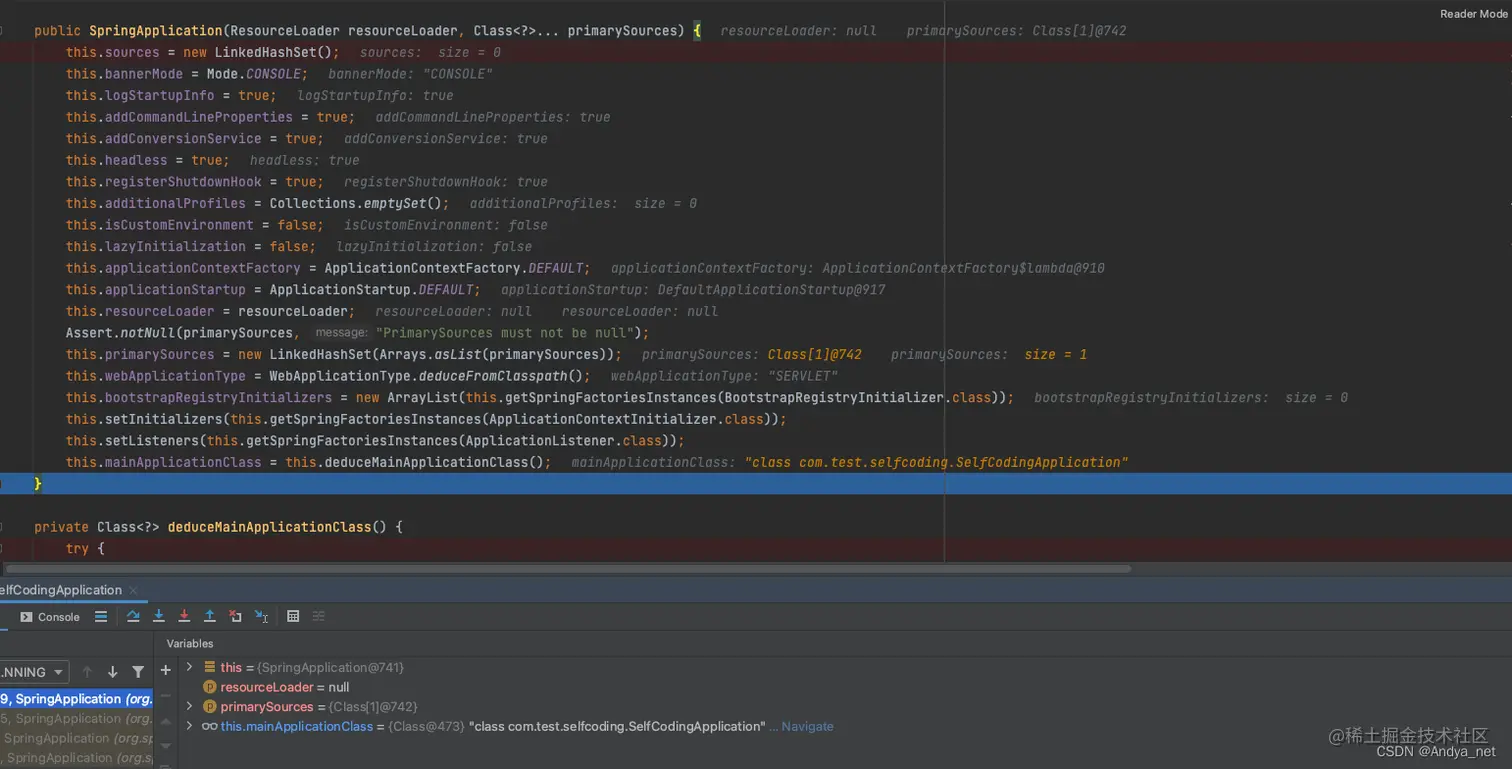Click 'this.bannerMode = Mode.CONSOLE;' code
Viewport: 1512px width, 769px height.
point(186,74)
